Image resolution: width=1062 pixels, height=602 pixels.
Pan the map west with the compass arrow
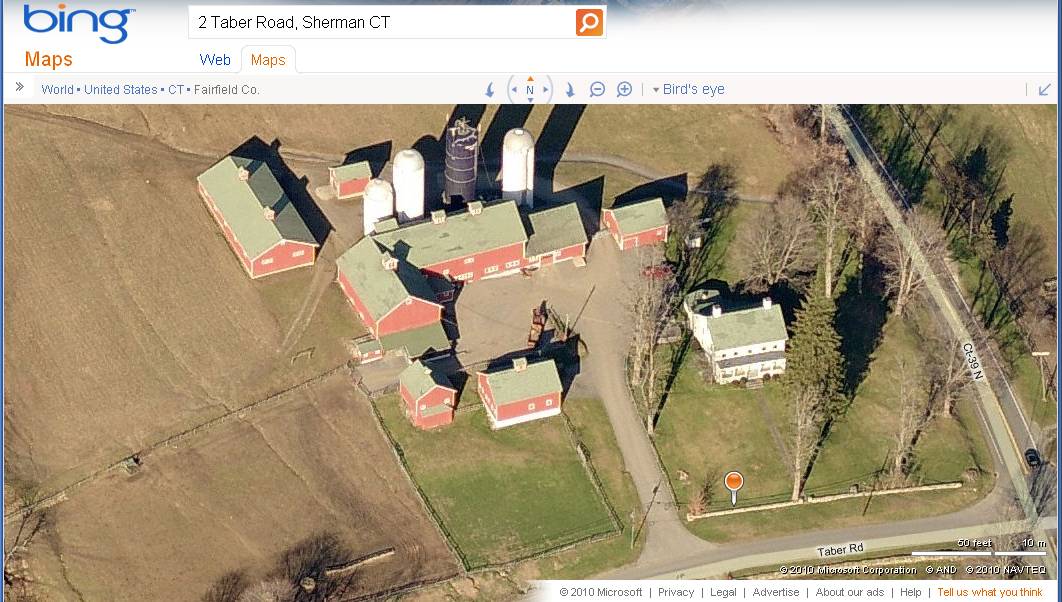514,89
